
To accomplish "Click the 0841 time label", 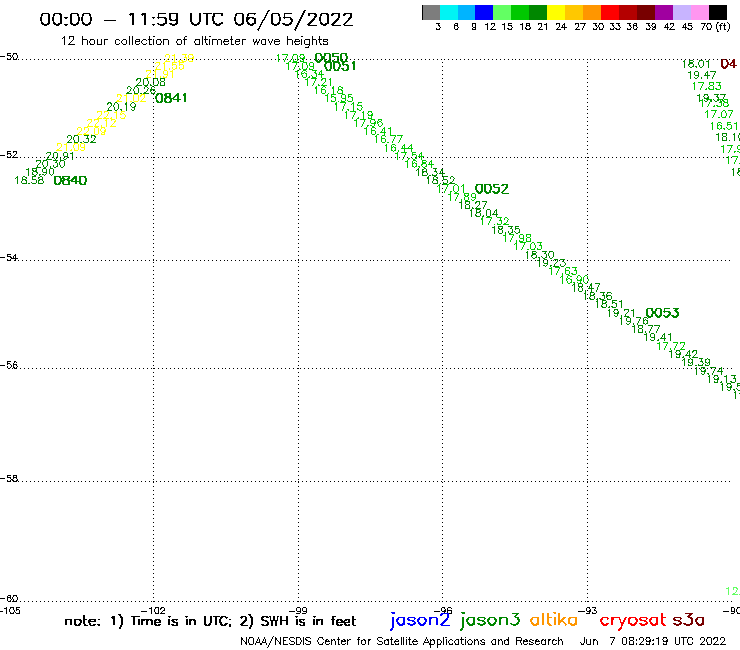I will pyautogui.click(x=171, y=98).
